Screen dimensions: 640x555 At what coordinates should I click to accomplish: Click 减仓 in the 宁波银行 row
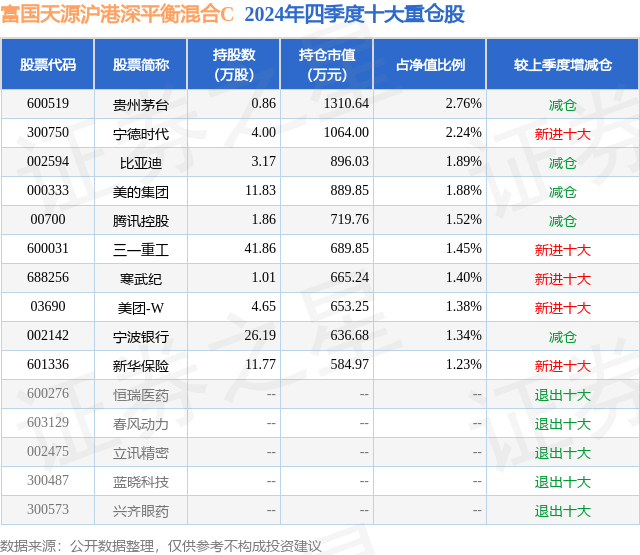(x=563, y=337)
